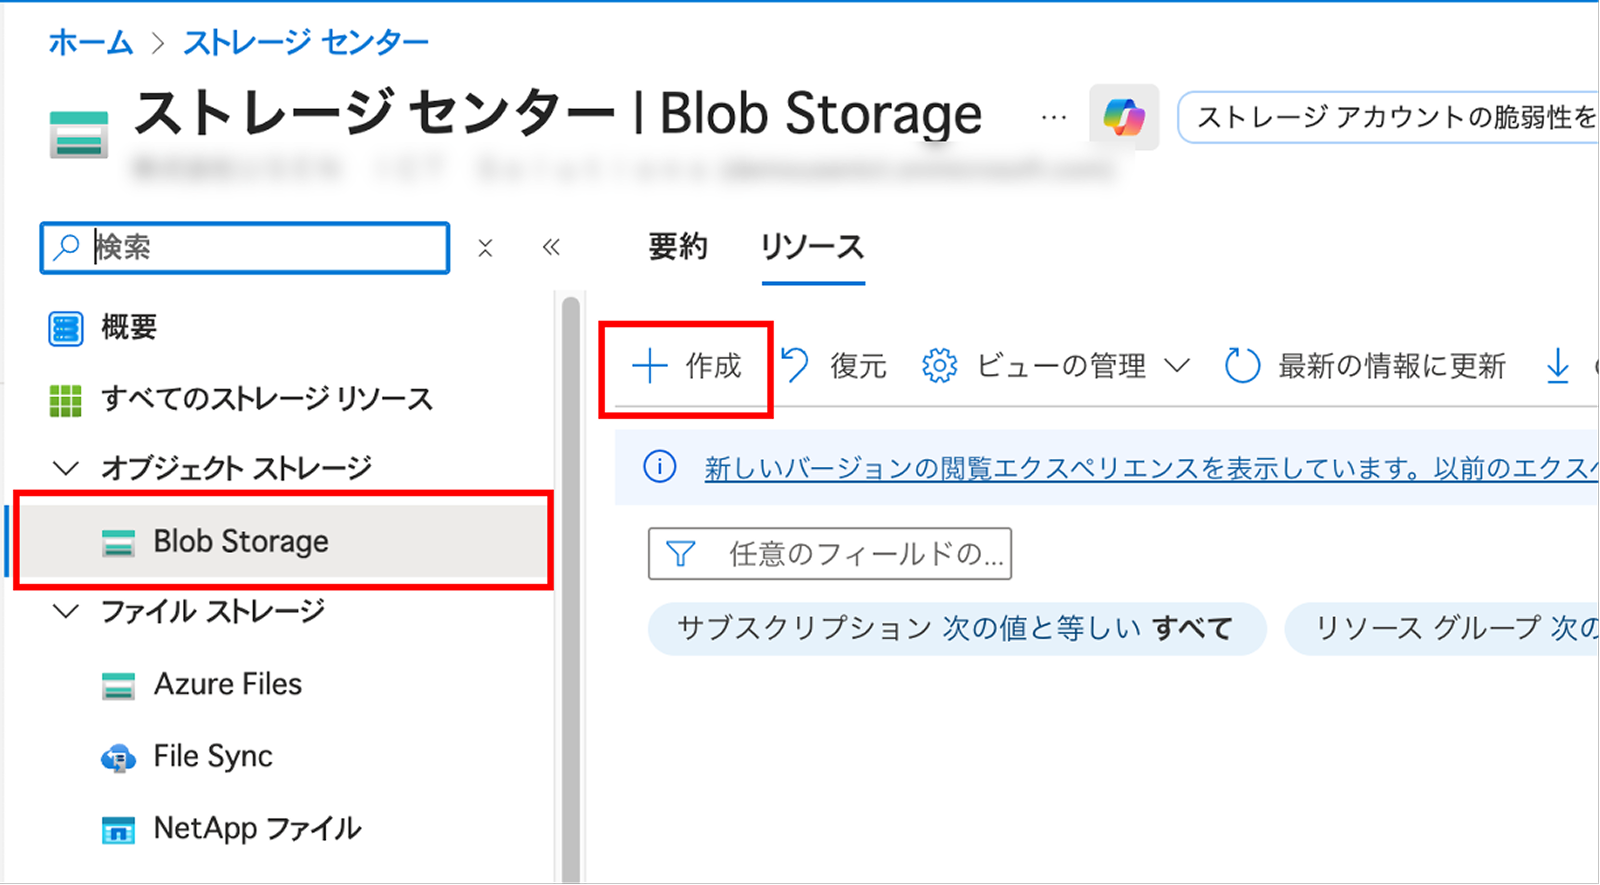The image size is (1600, 885).
Task: Collapse the オブジェクト ストレージ section
Action: pos(66,468)
